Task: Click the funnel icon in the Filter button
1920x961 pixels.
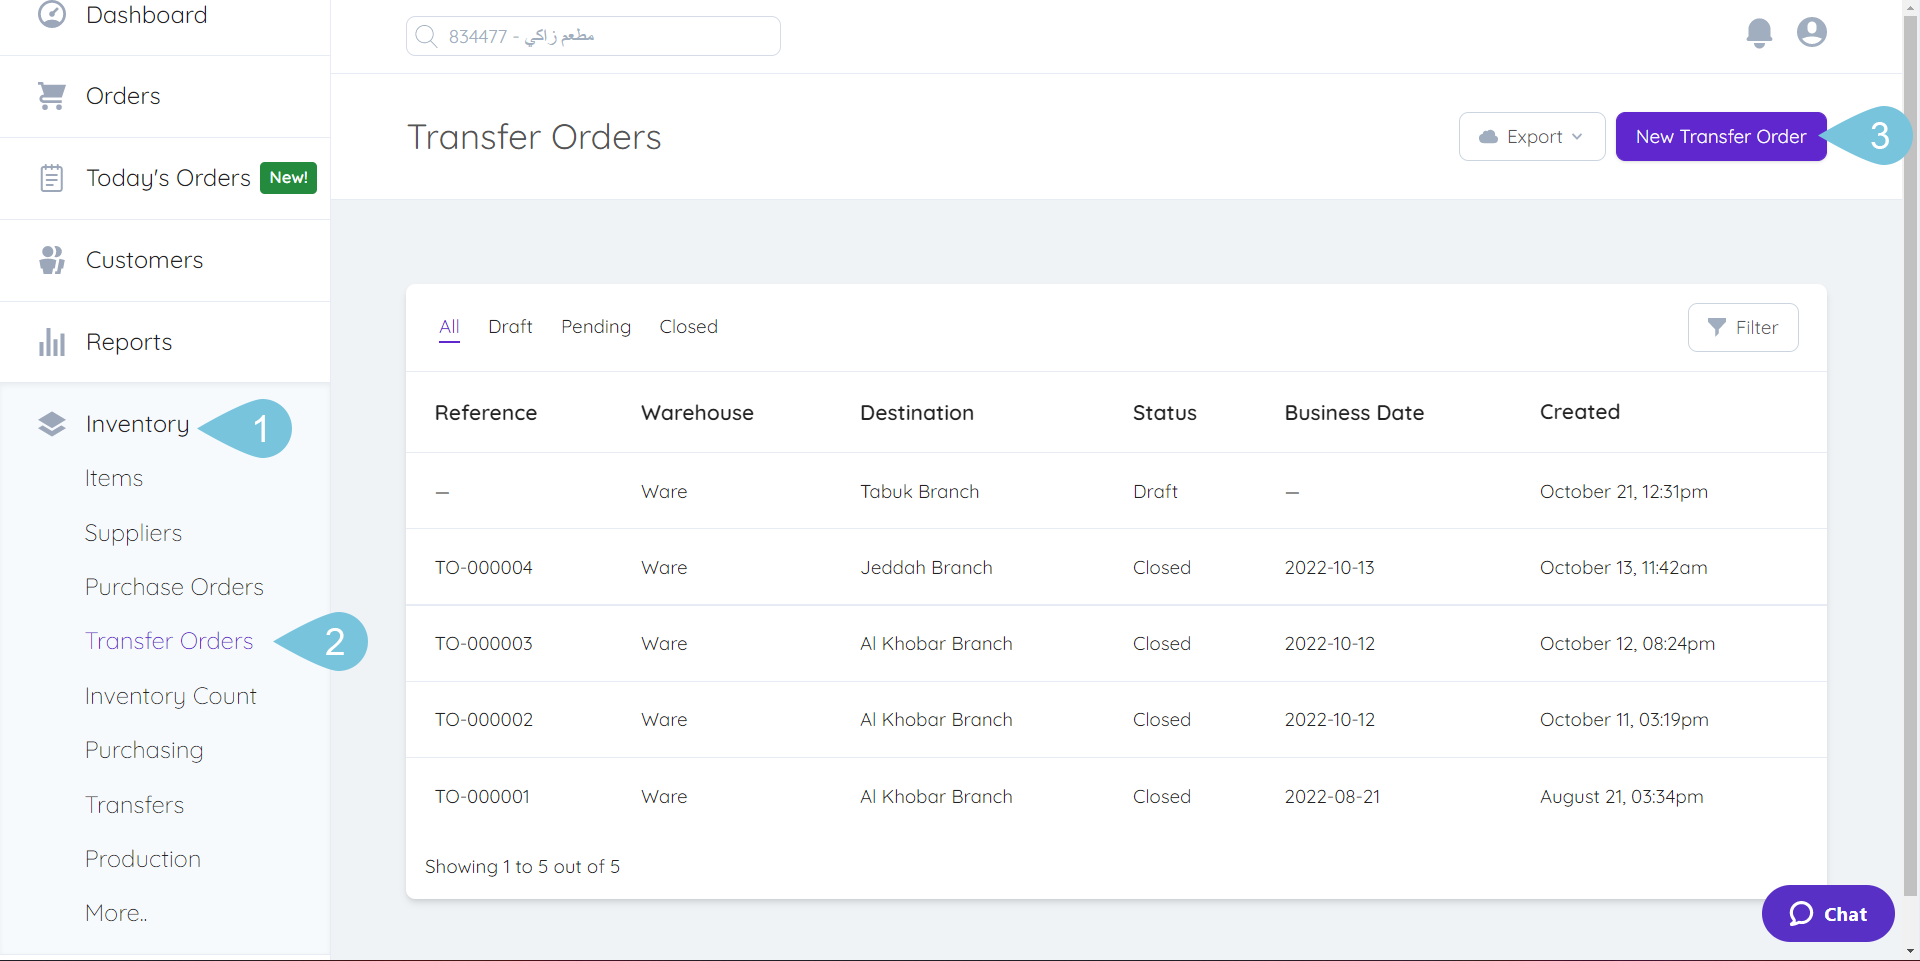Action: [1718, 327]
